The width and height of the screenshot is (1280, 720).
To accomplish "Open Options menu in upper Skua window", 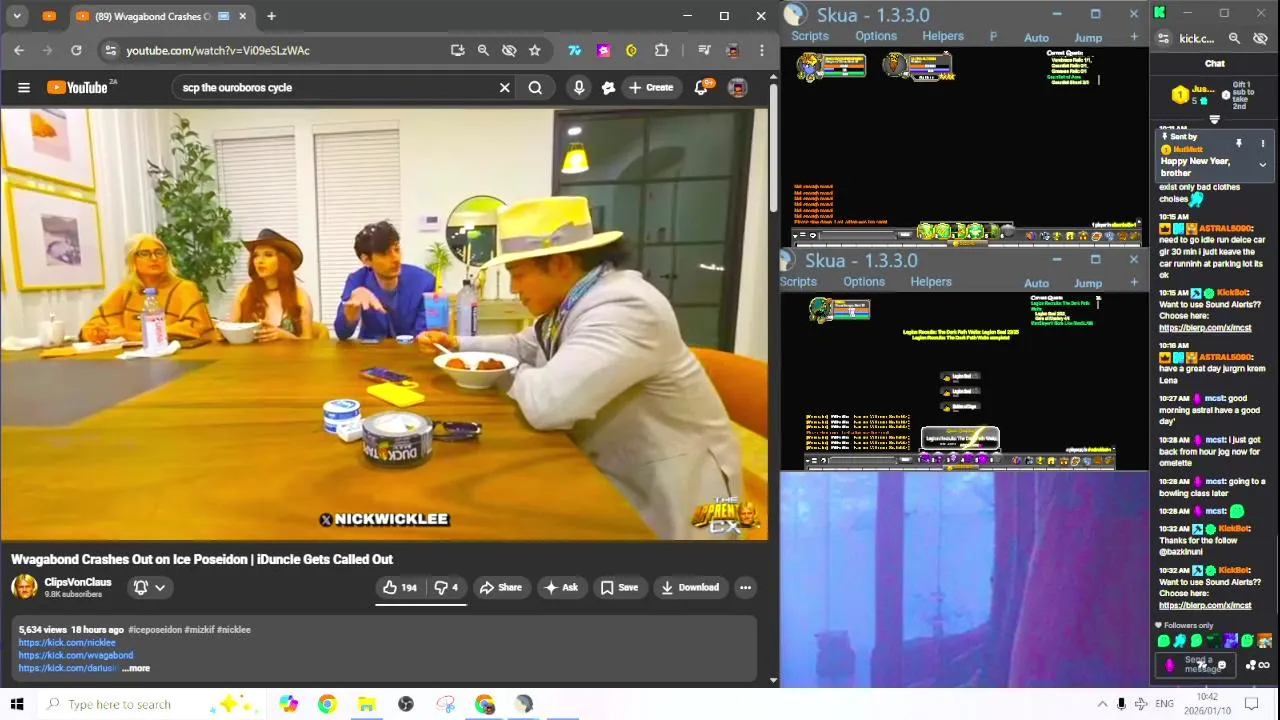I will 876,36.
